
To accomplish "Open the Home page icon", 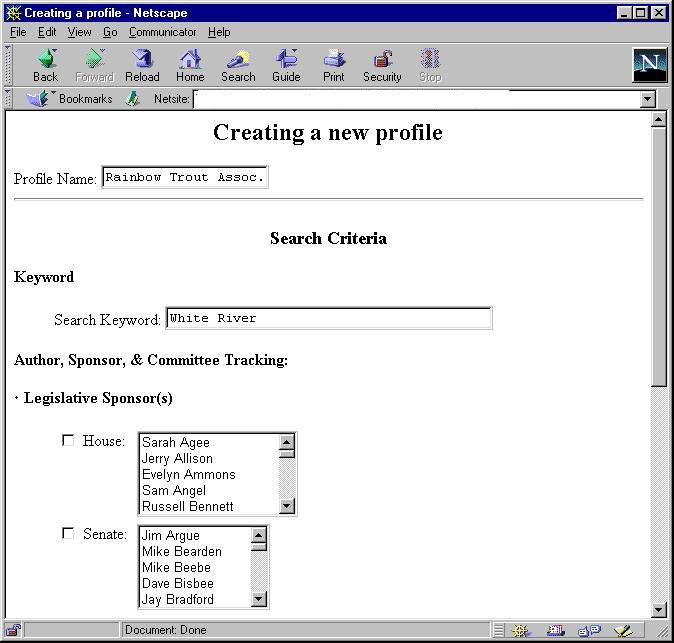I will 190,65.
